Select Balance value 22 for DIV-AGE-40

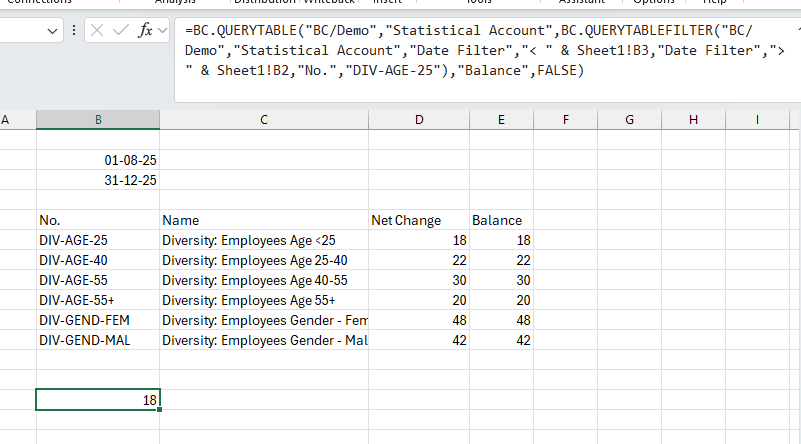click(501, 260)
